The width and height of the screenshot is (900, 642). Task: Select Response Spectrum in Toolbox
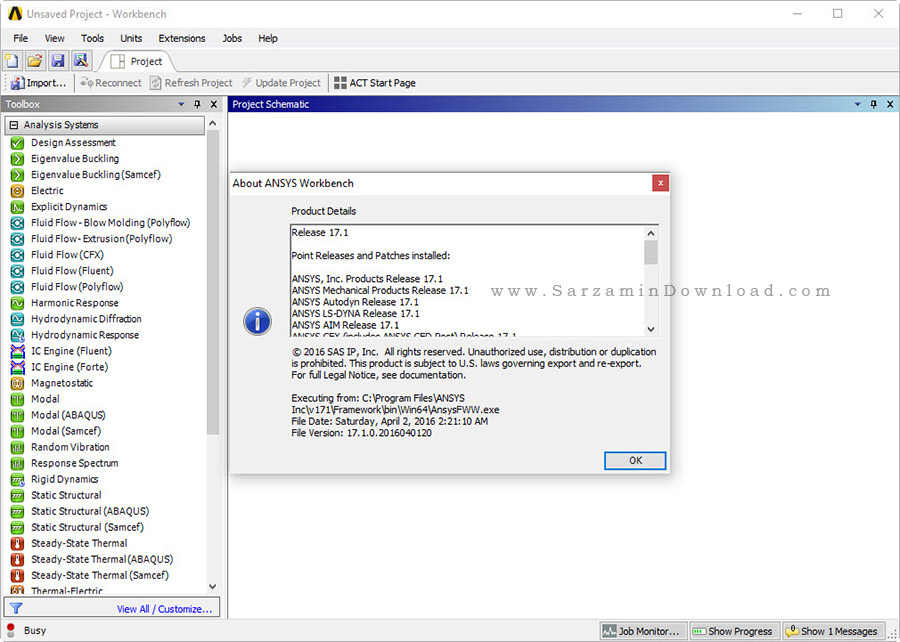point(75,463)
